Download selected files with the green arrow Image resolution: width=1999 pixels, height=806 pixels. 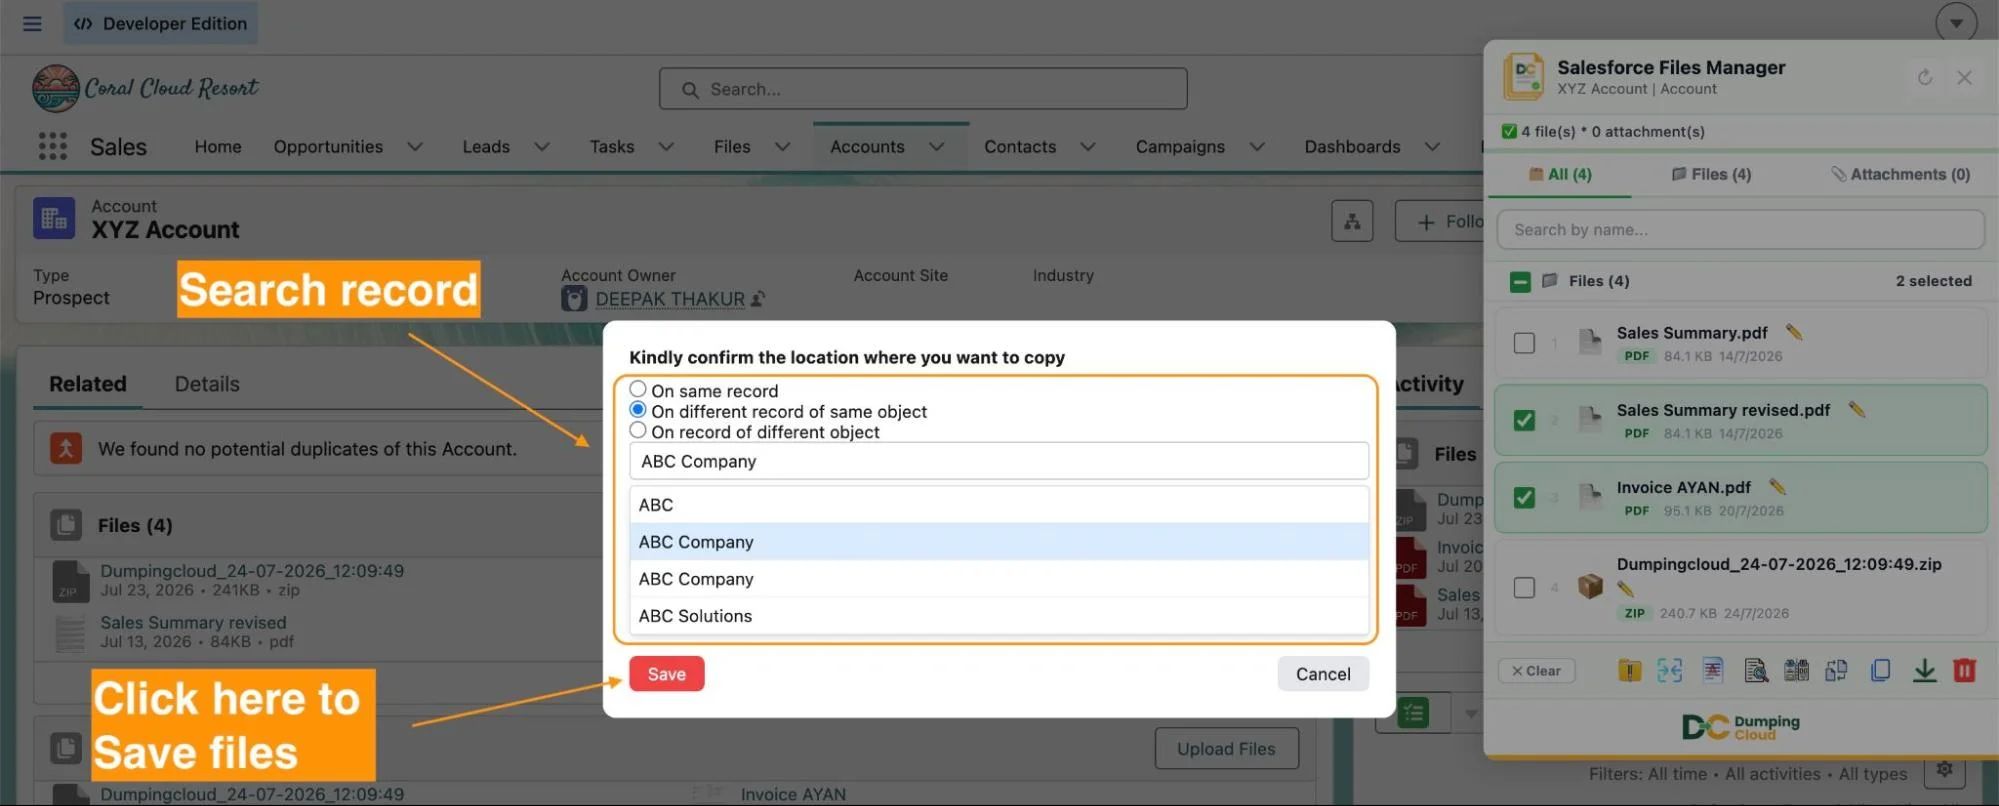click(x=1924, y=670)
